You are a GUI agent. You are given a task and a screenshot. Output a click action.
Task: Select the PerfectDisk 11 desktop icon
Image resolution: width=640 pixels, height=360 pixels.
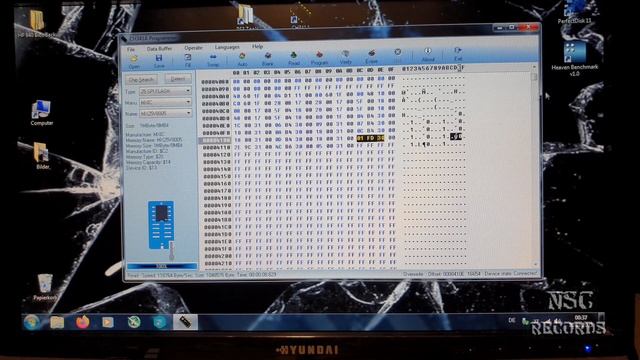tap(574, 12)
